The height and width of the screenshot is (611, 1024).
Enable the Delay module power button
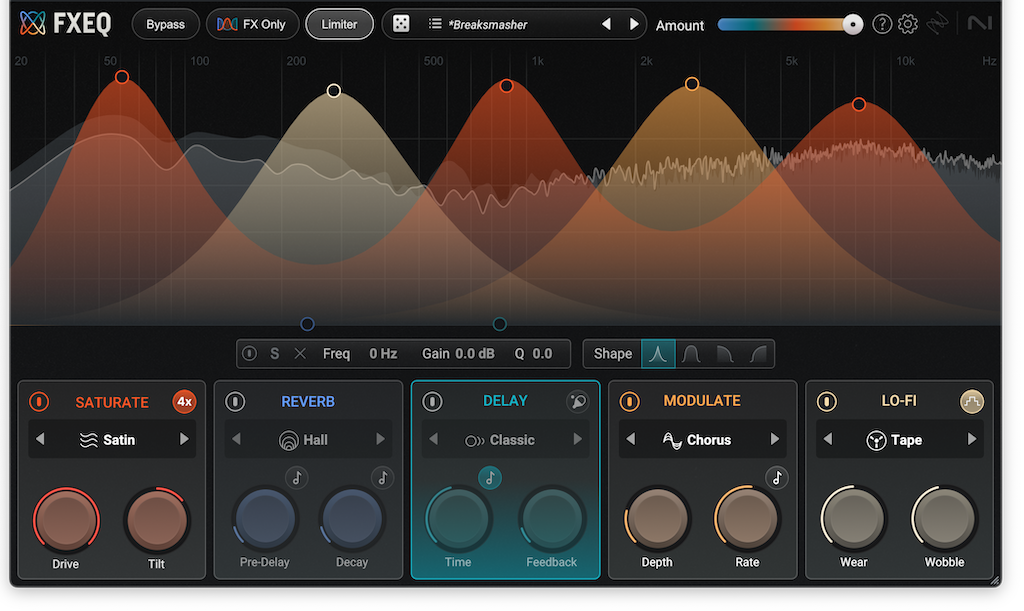432,401
